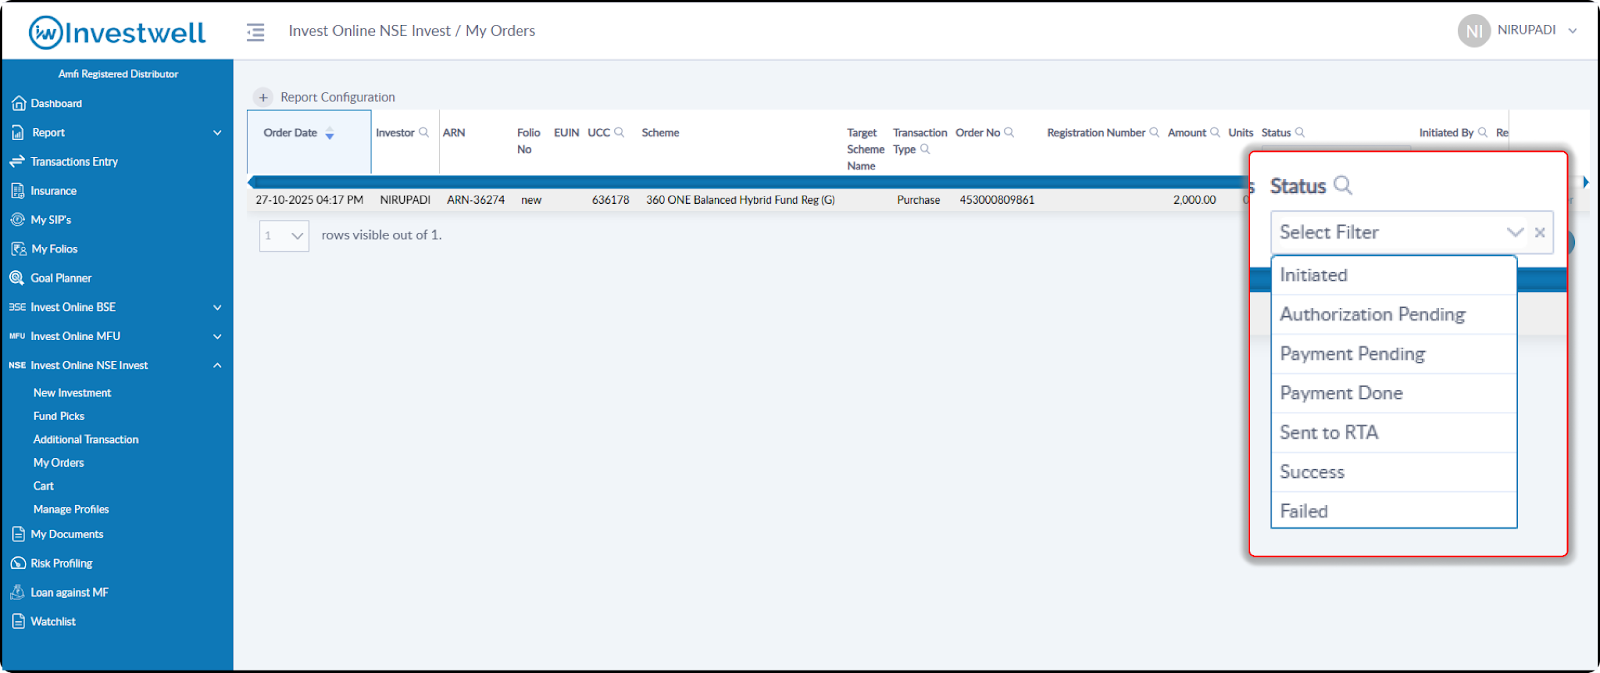This screenshot has height=673, width=1600.
Task: Choose Success status option
Action: tap(1394, 472)
